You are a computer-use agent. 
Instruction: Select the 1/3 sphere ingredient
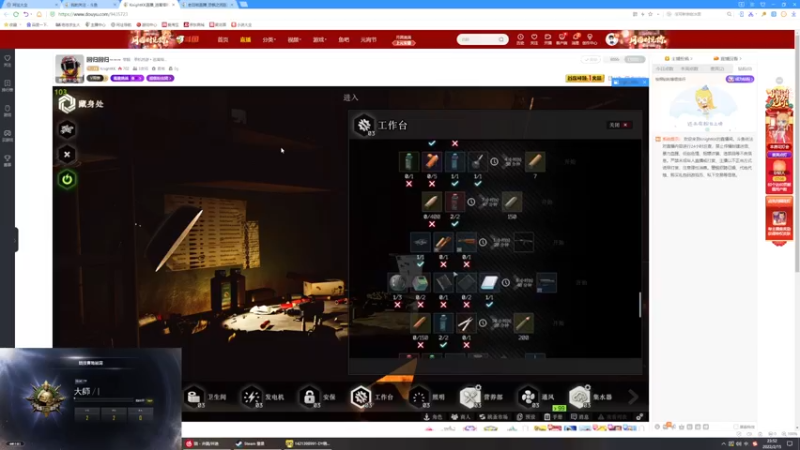coord(397,283)
